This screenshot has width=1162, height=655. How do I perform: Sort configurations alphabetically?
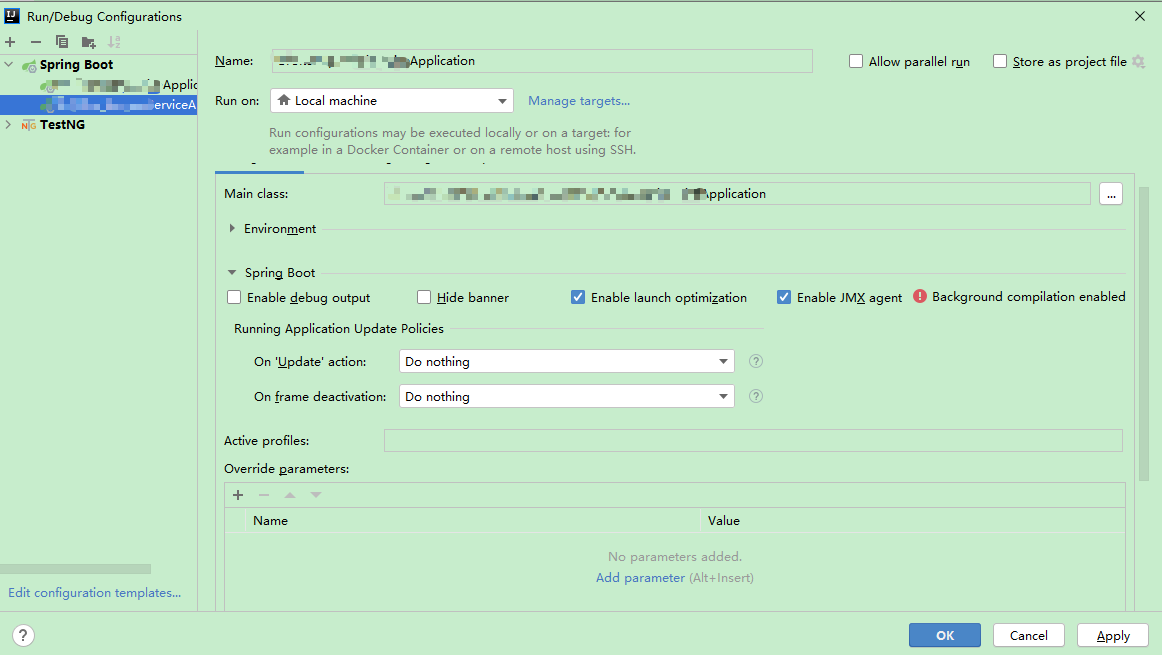pyautogui.click(x=114, y=42)
